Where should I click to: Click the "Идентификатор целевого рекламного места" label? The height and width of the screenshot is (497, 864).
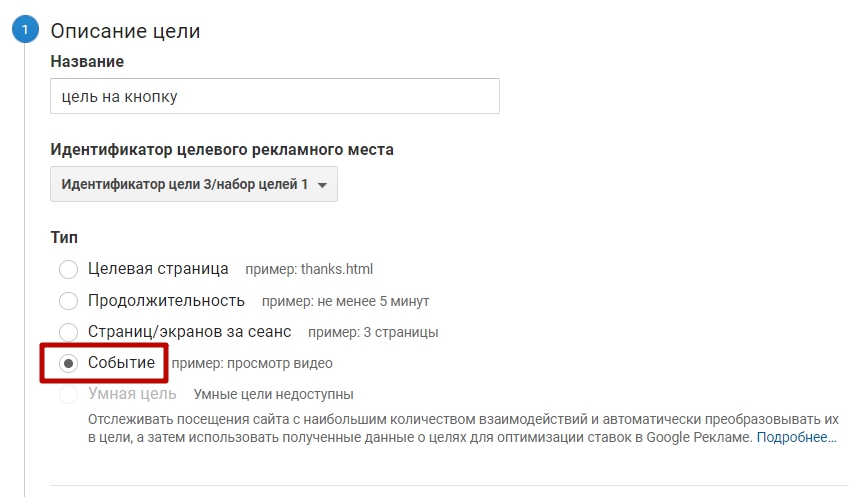[x=222, y=150]
